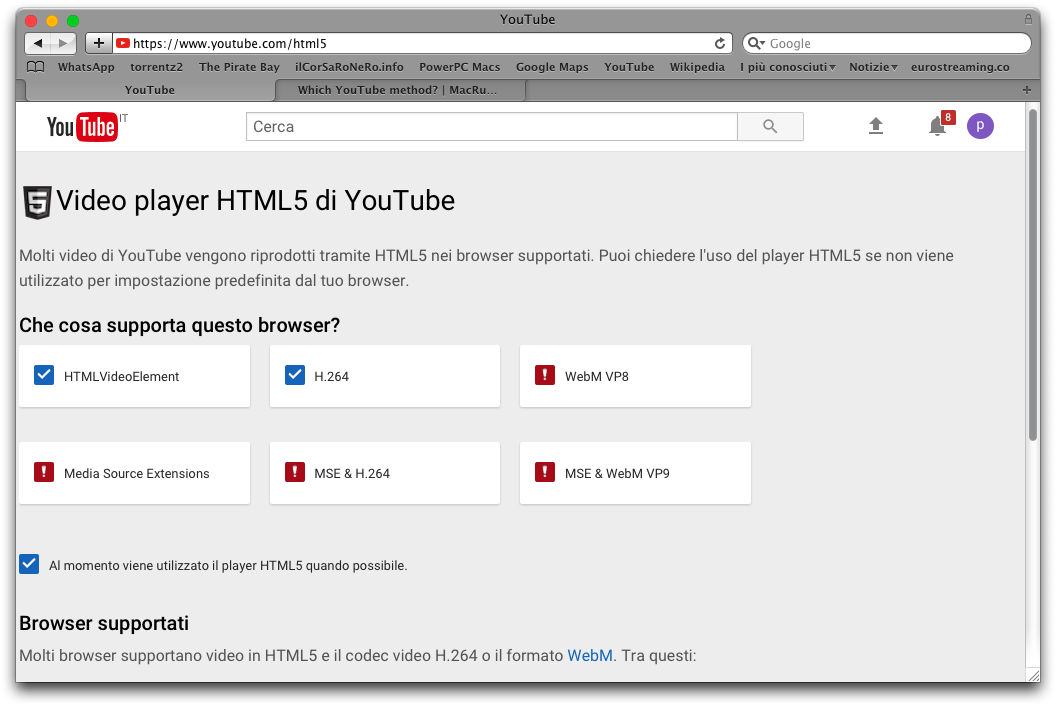Reload the page with the refresh icon
Viewport: 1056px width, 706px height.
(720, 43)
